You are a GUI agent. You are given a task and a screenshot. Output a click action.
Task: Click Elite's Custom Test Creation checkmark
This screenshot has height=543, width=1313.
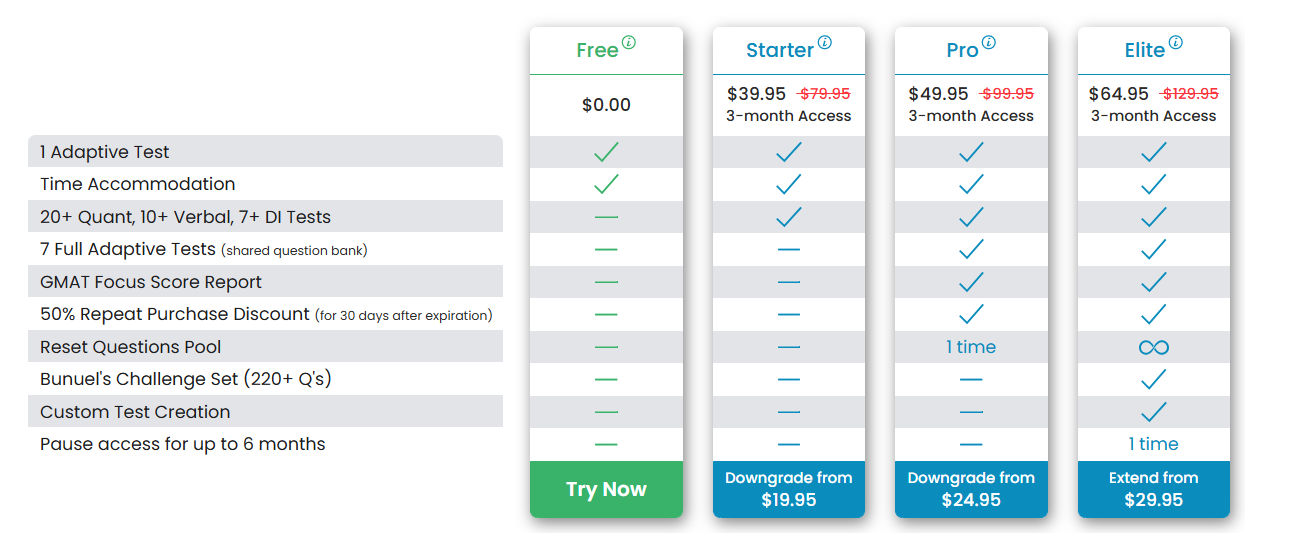coord(1153,411)
